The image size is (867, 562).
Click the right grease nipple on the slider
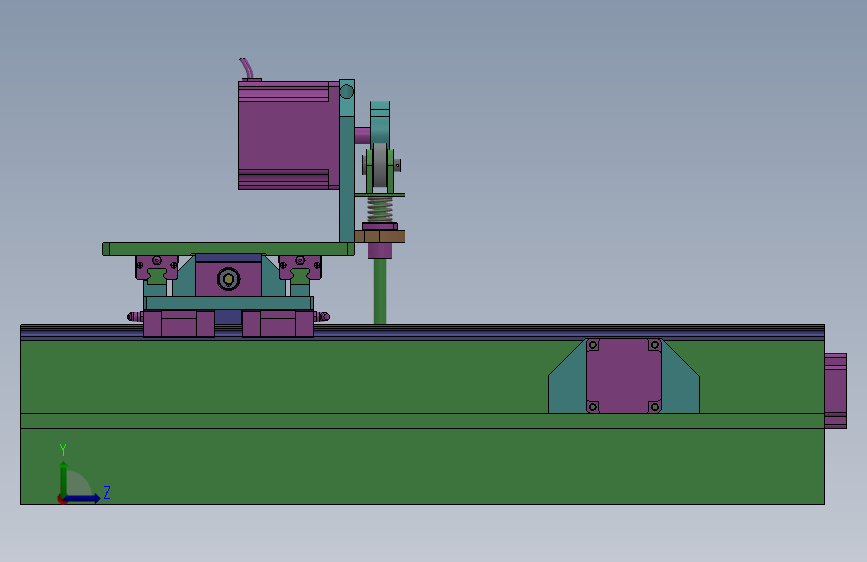point(322,316)
